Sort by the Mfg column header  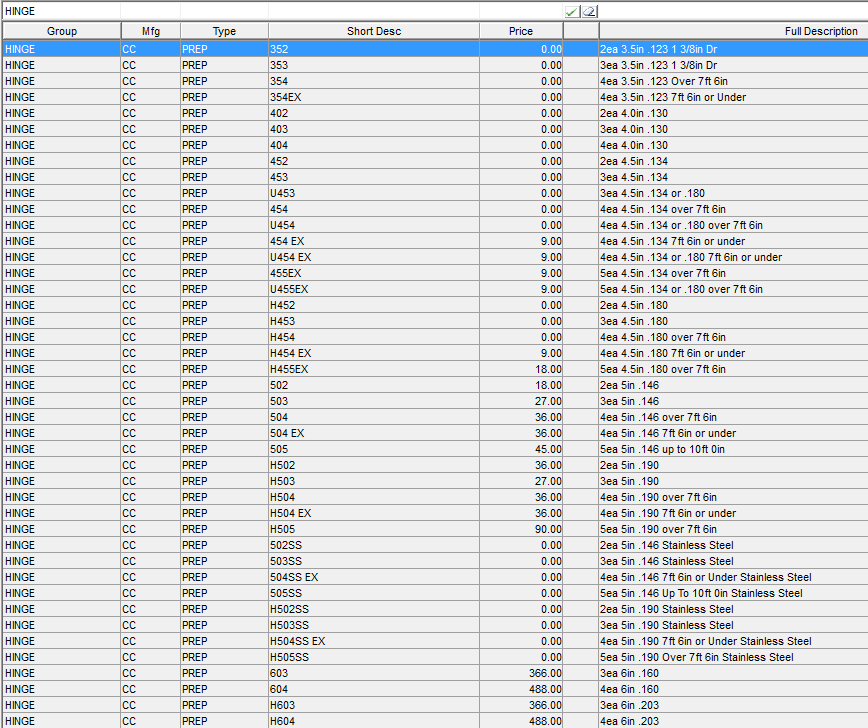pyautogui.click(x=150, y=31)
